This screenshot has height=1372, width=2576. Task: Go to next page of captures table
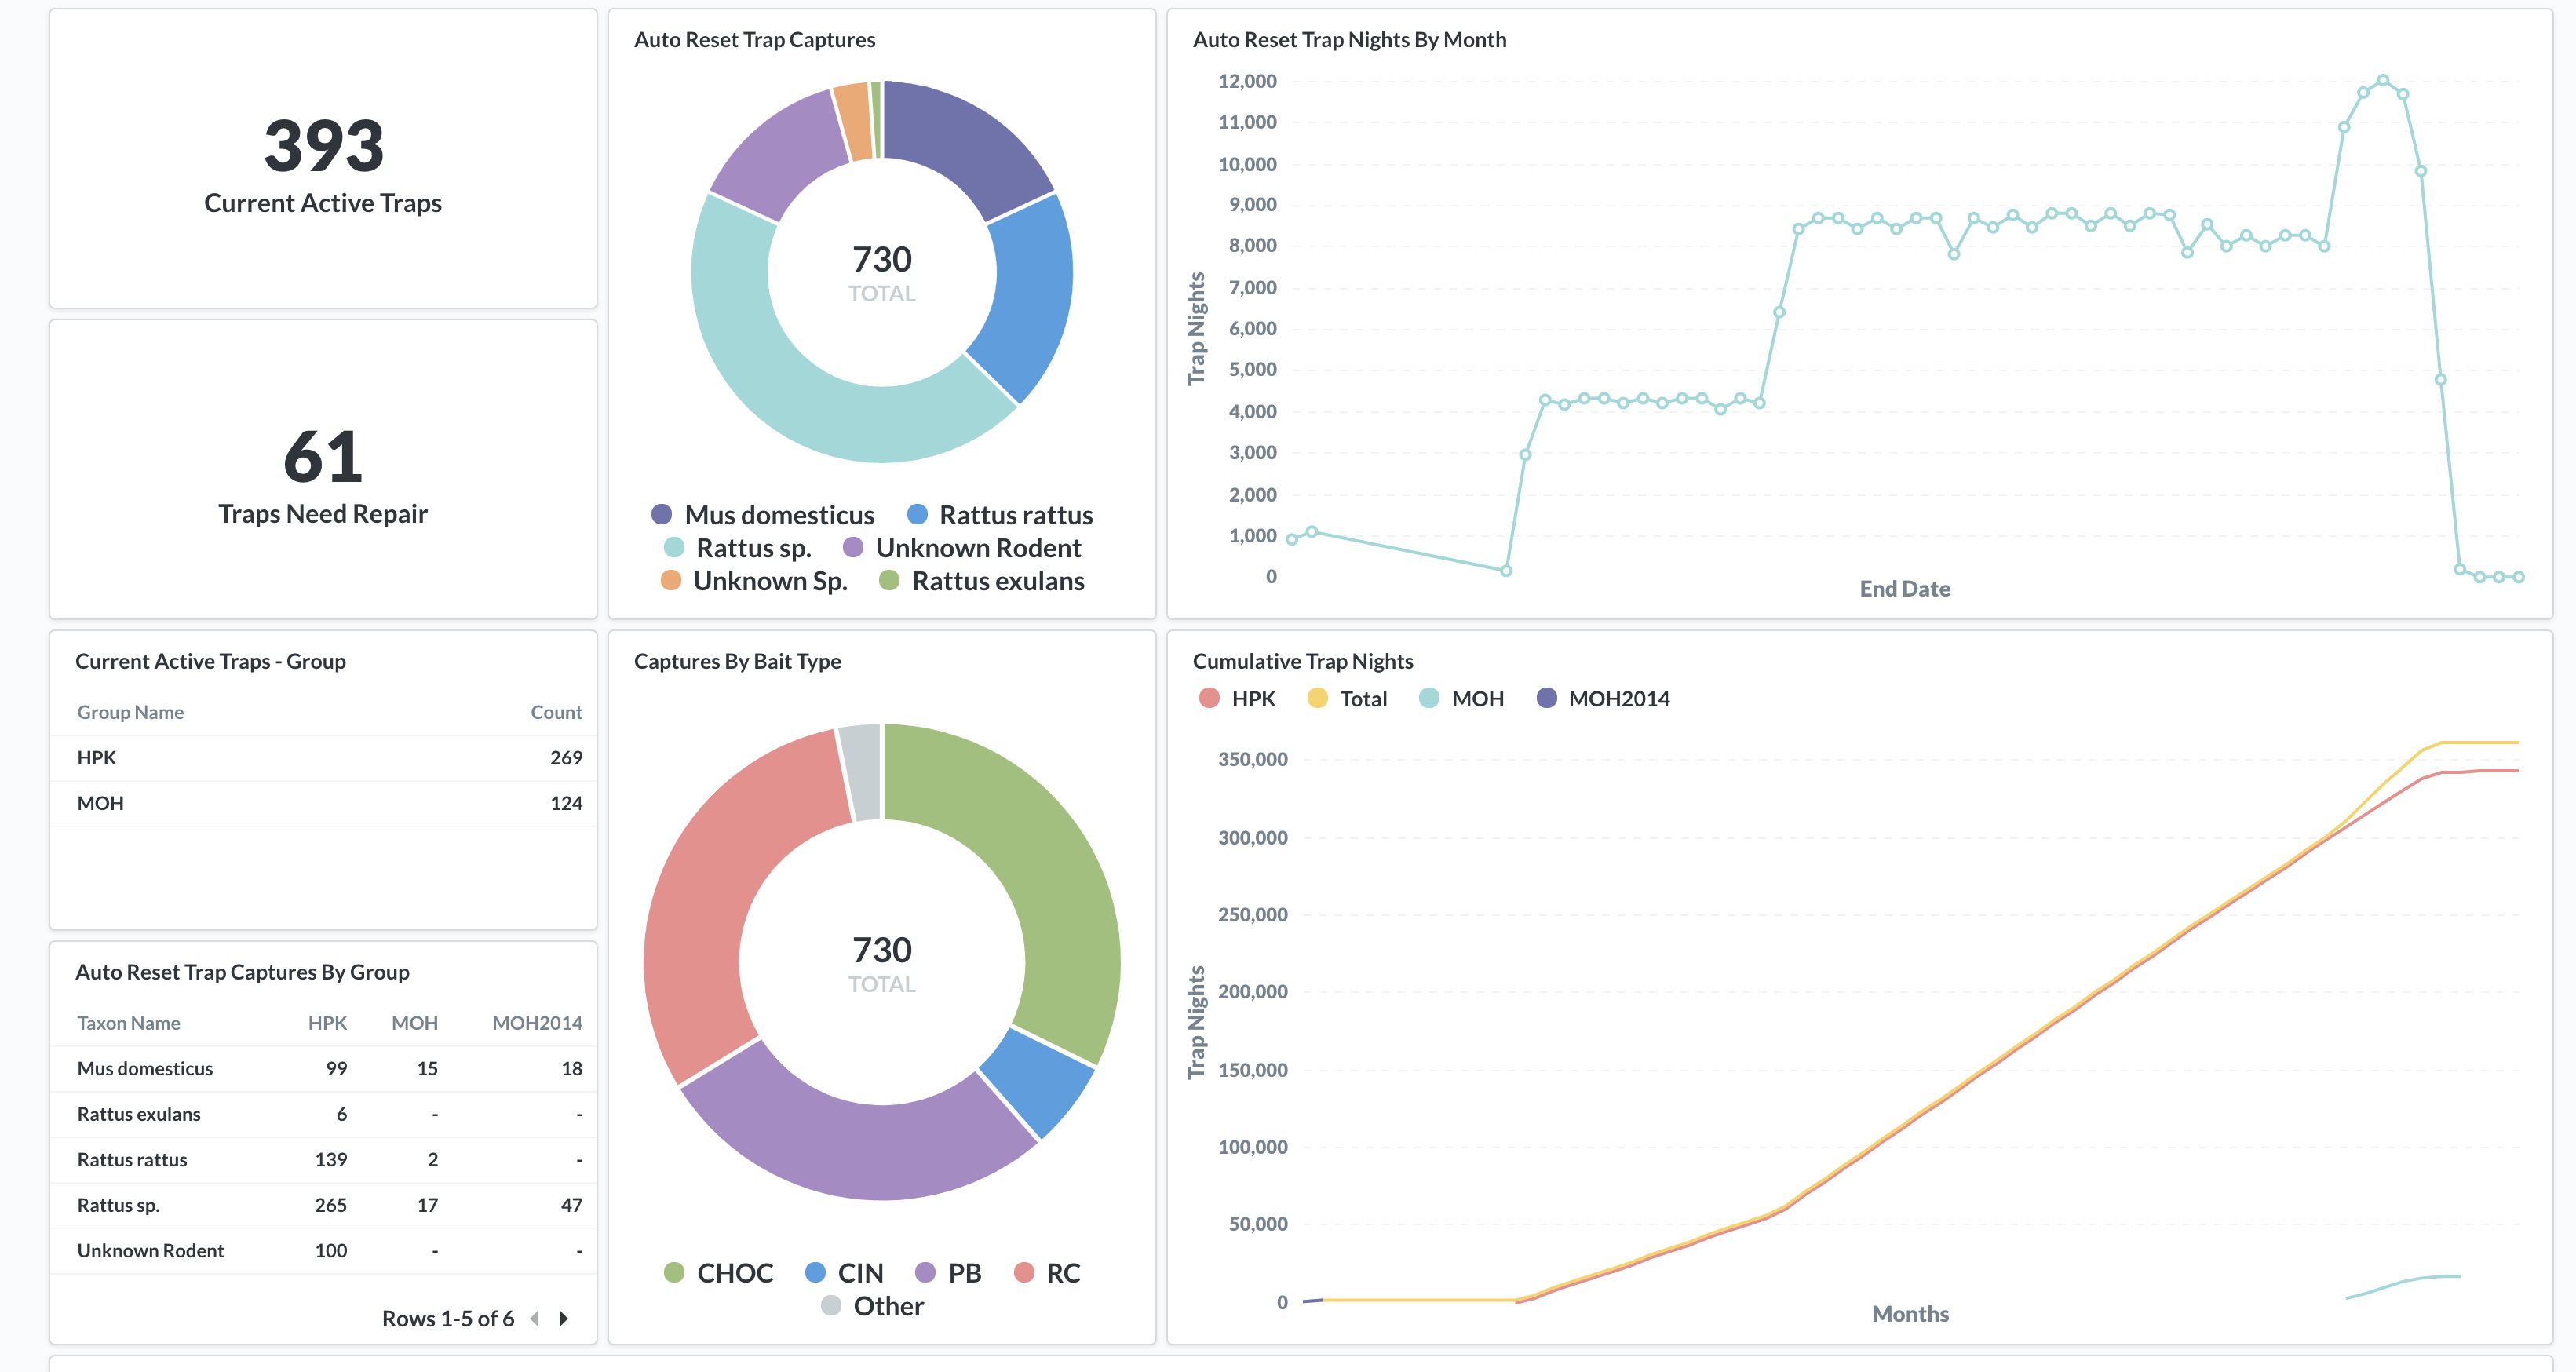tap(564, 1318)
